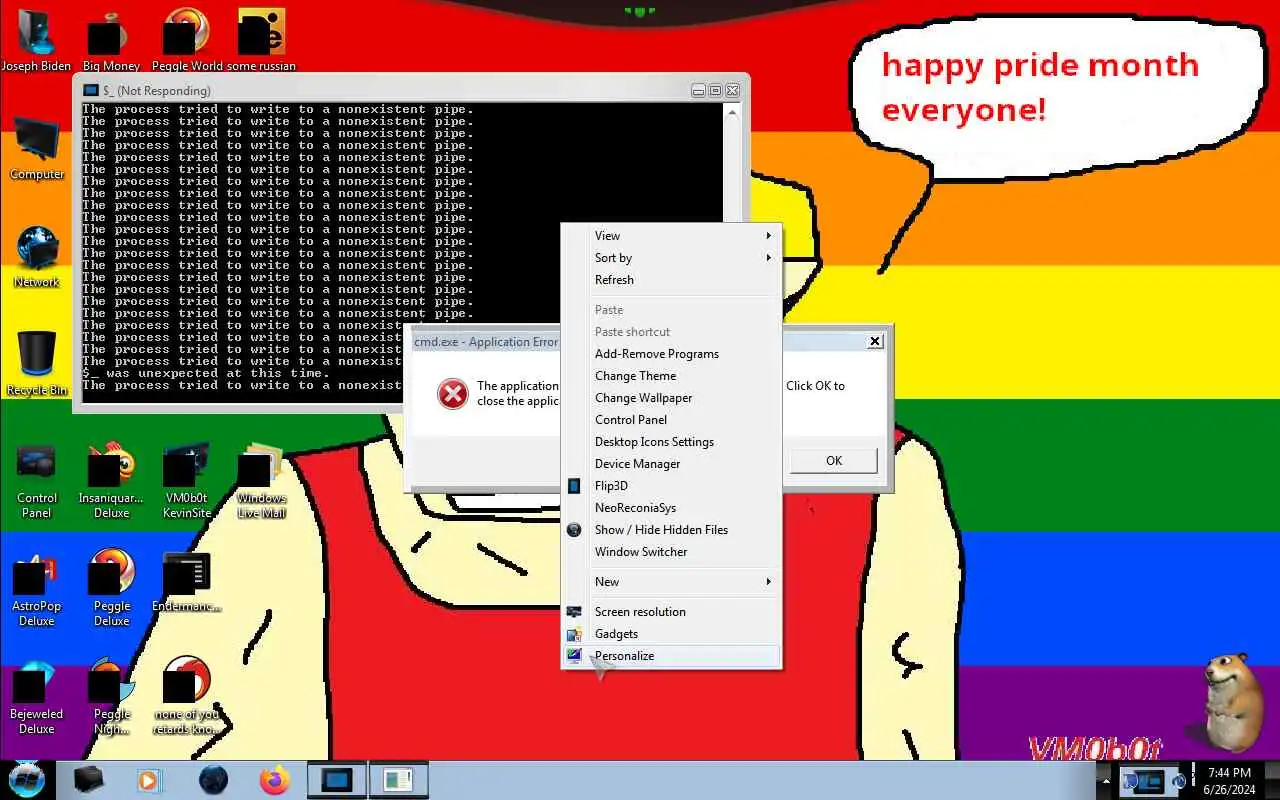
Task: Click the cmd window title bar text
Action: tap(157, 91)
